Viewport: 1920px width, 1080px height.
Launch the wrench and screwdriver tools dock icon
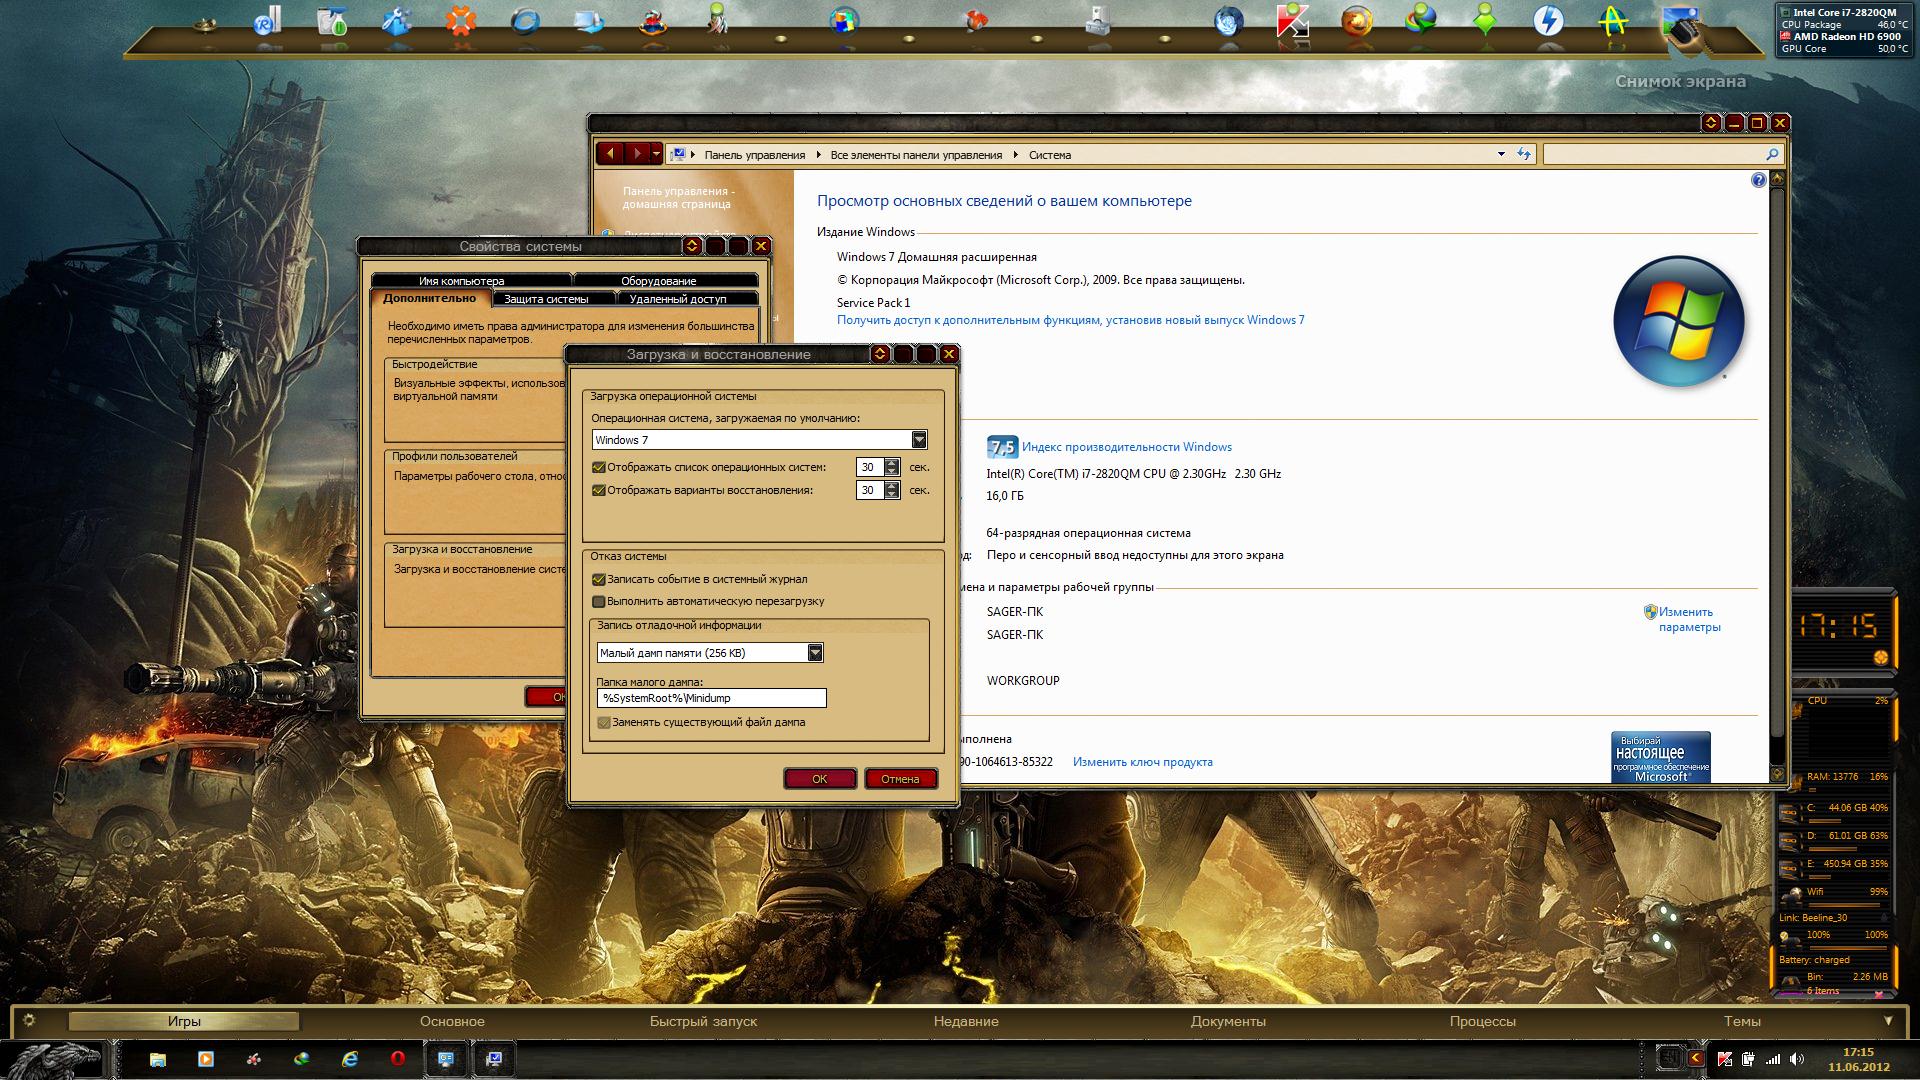pyautogui.click(x=397, y=21)
